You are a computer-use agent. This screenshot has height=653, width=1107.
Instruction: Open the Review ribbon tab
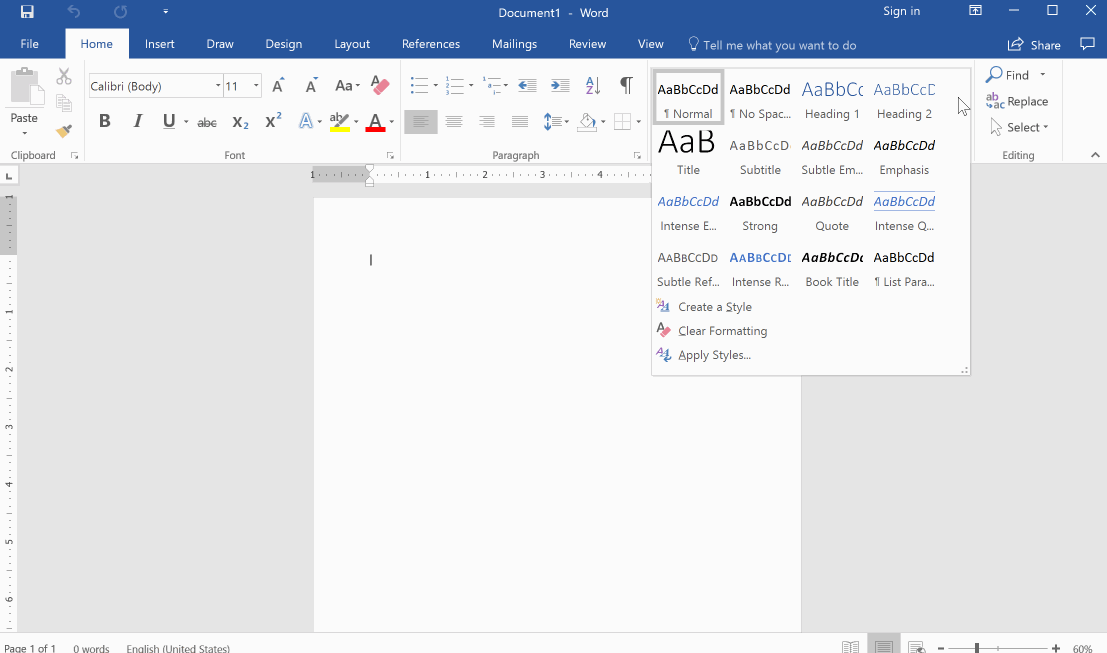(x=587, y=44)
